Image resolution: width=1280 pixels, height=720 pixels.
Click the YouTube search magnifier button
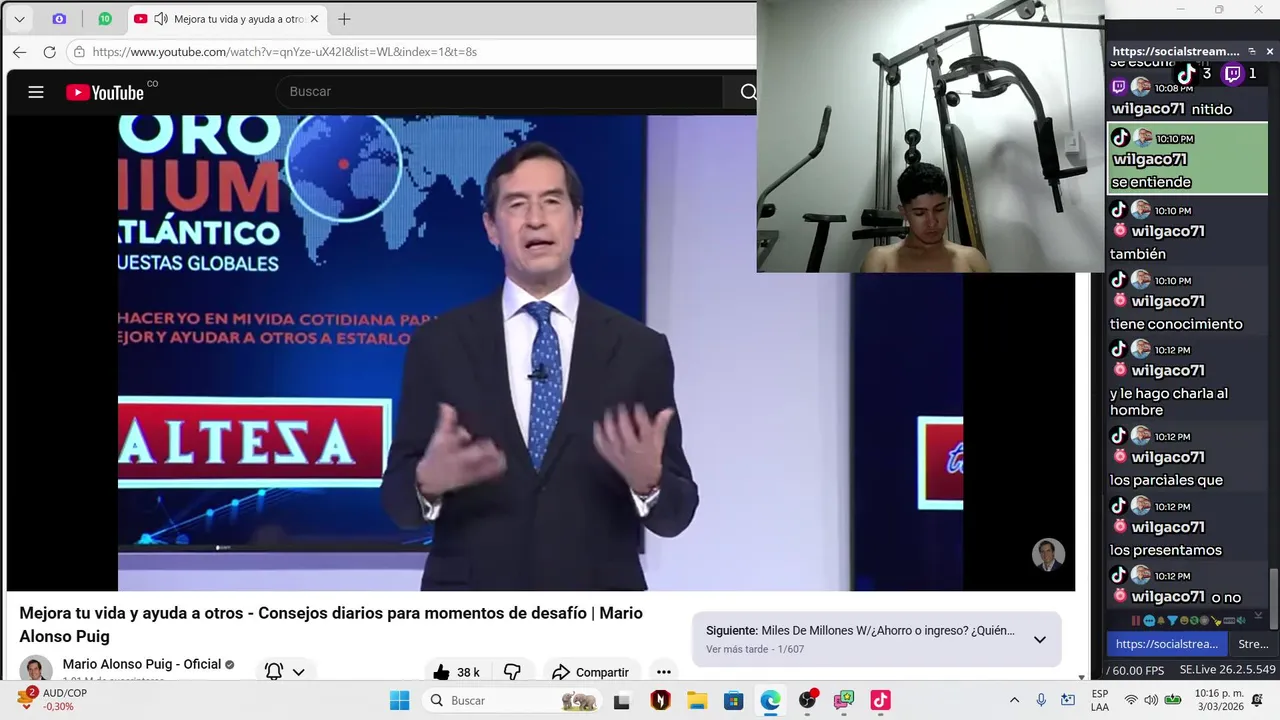(747, 92)
